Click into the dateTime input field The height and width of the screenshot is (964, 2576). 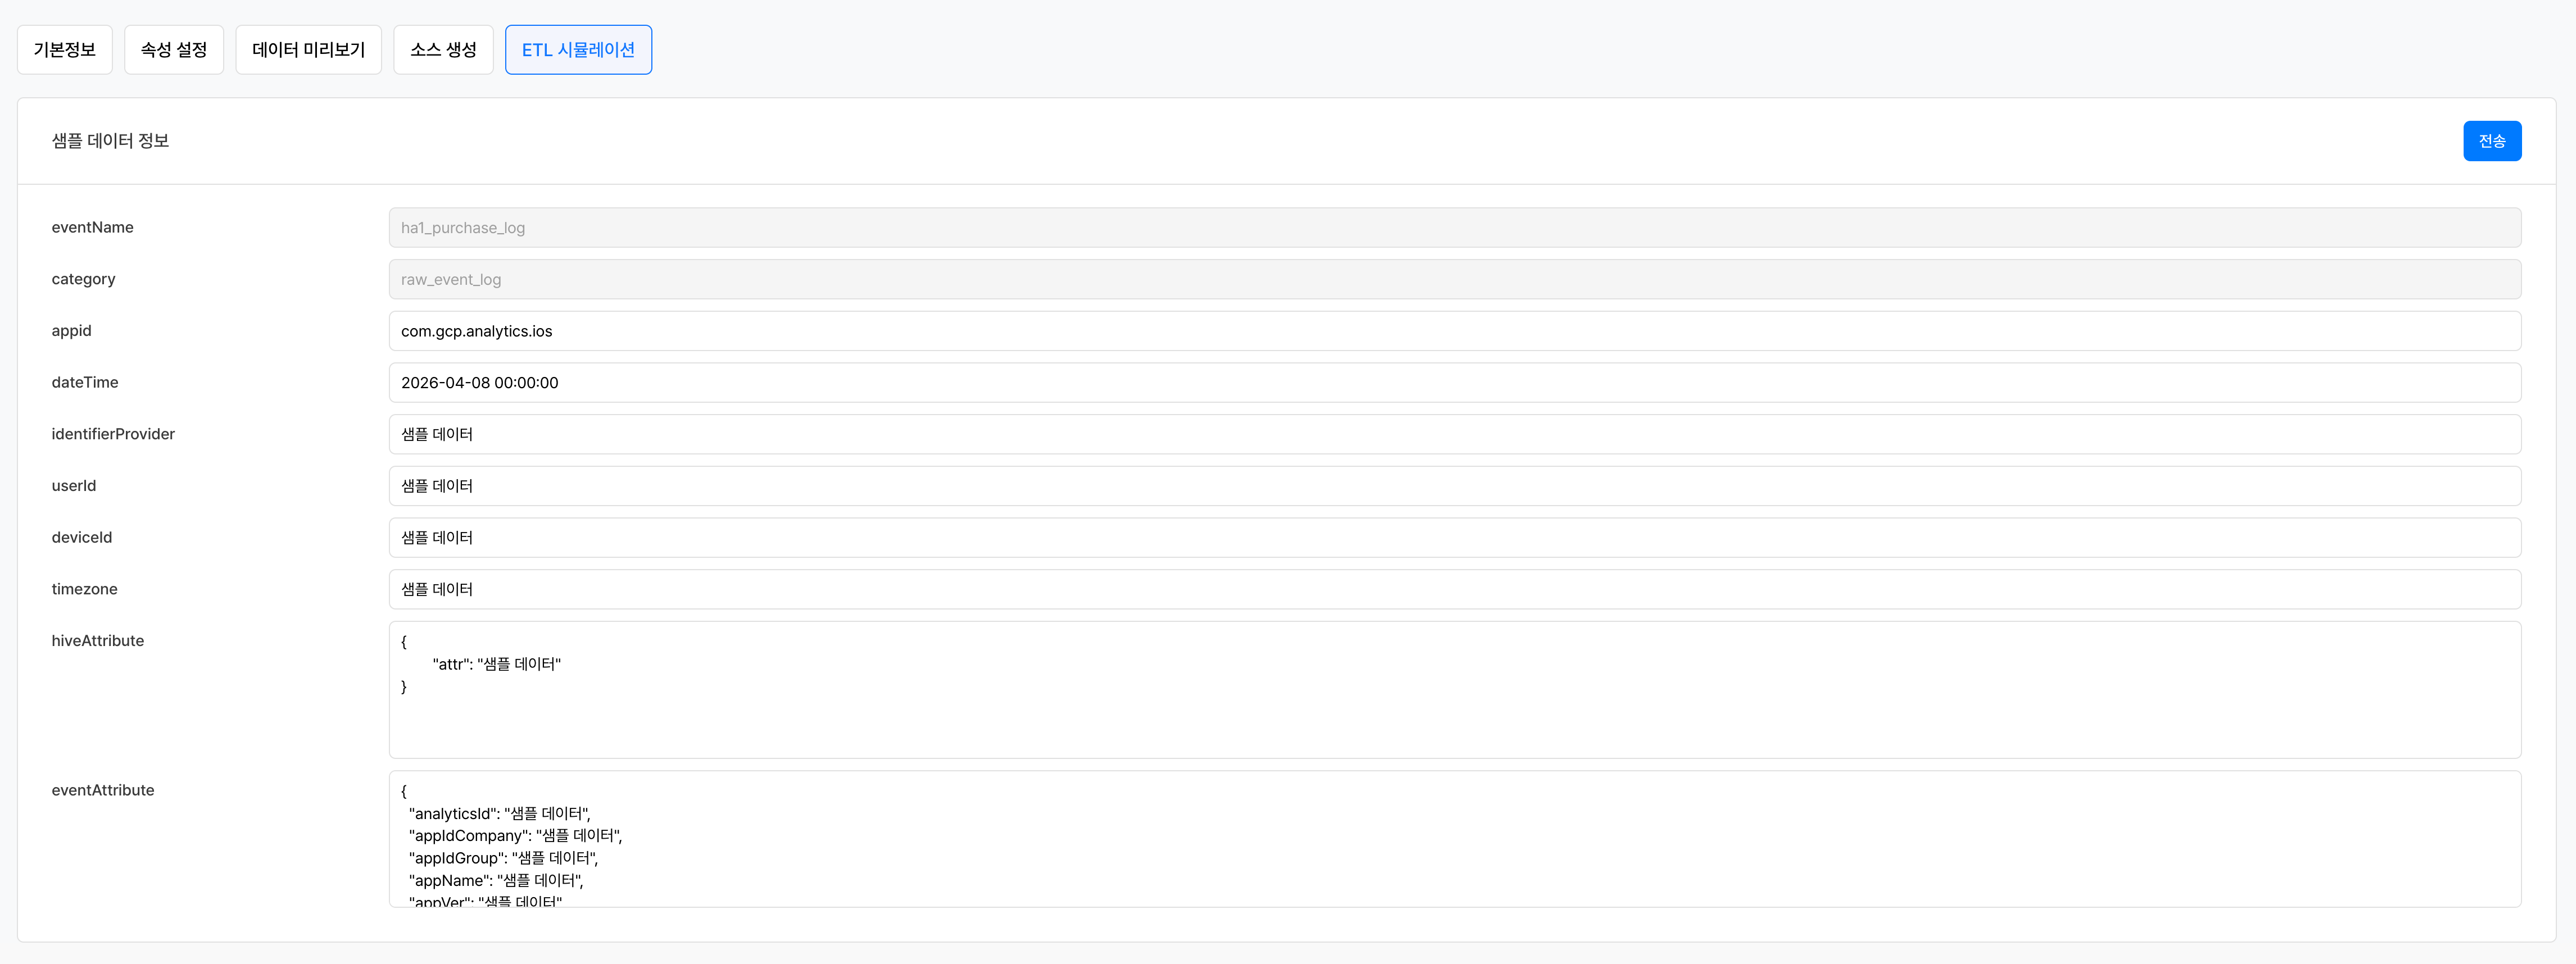point(1454,383)
